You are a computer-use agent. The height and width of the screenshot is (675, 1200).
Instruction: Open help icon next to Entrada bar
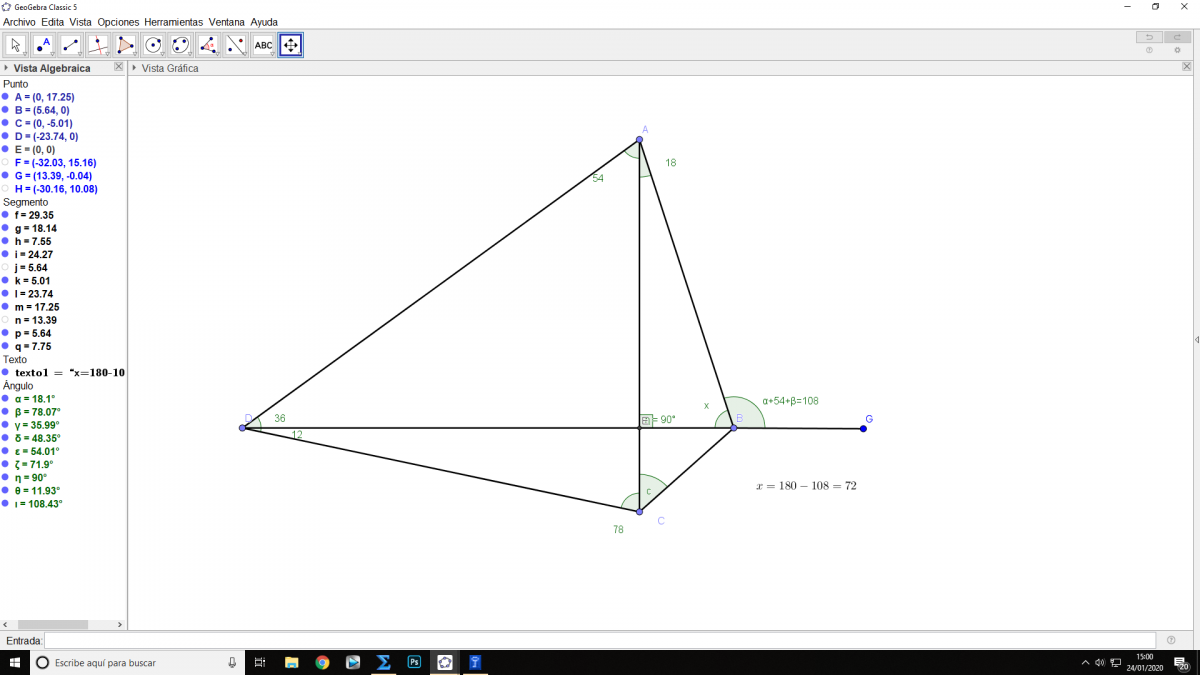click(x=1171, y=640)
